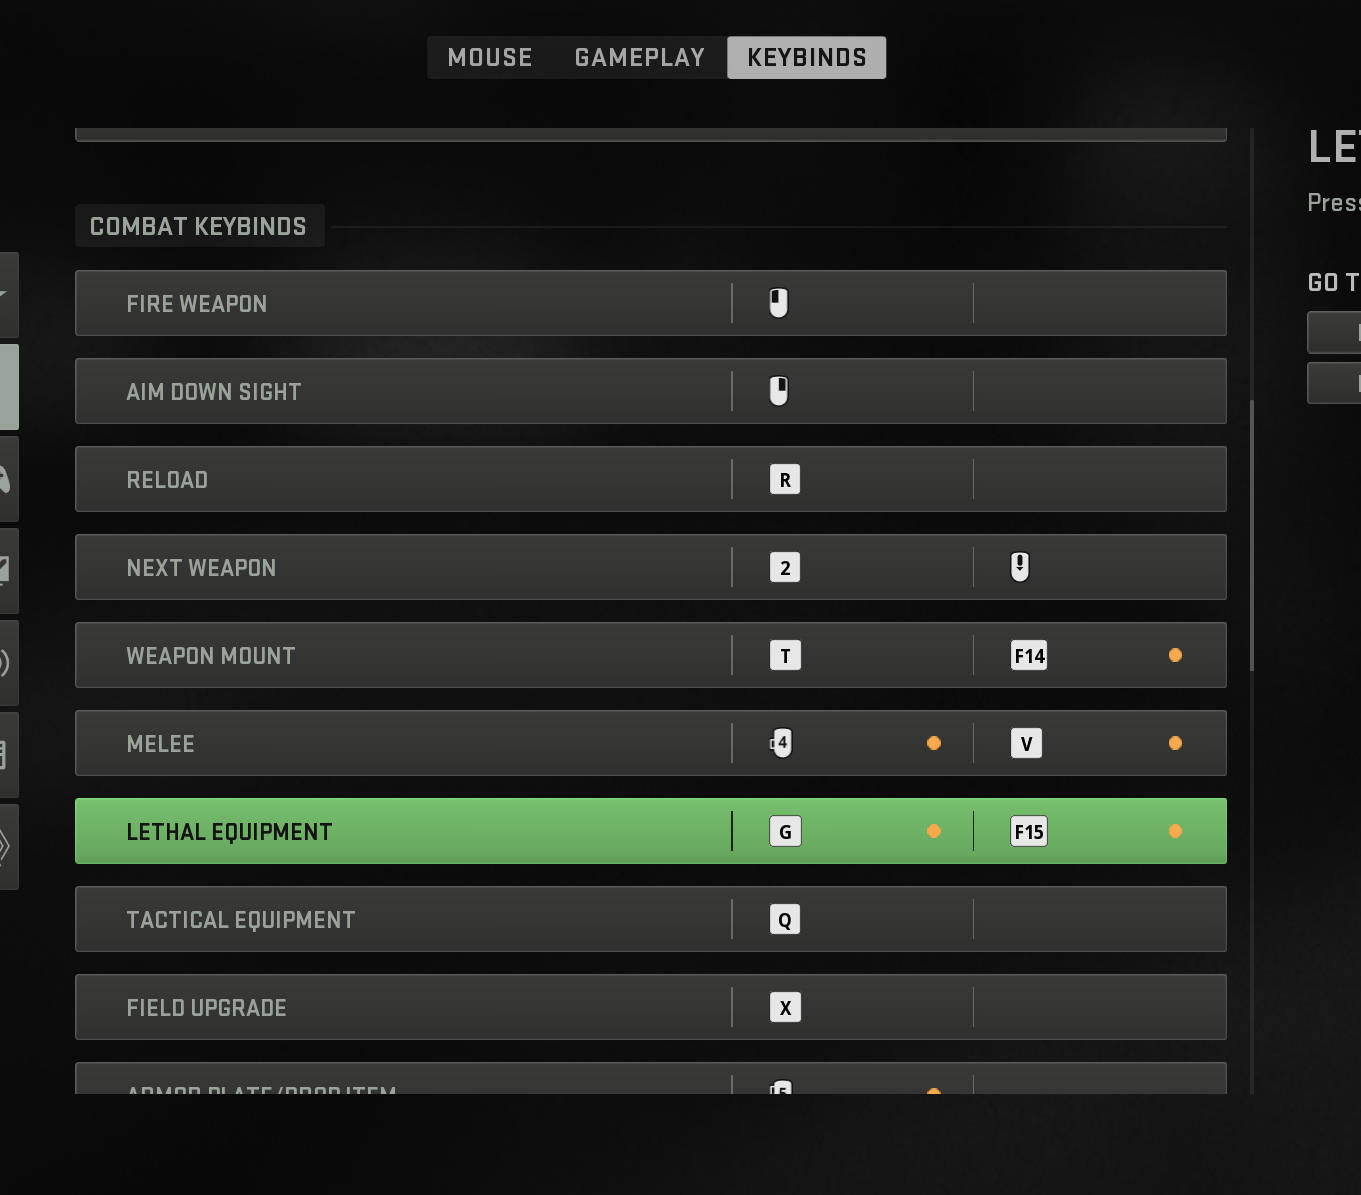
Task: Click mouse wheel icon in Next Weapon row
Action: pos(1019,567)
